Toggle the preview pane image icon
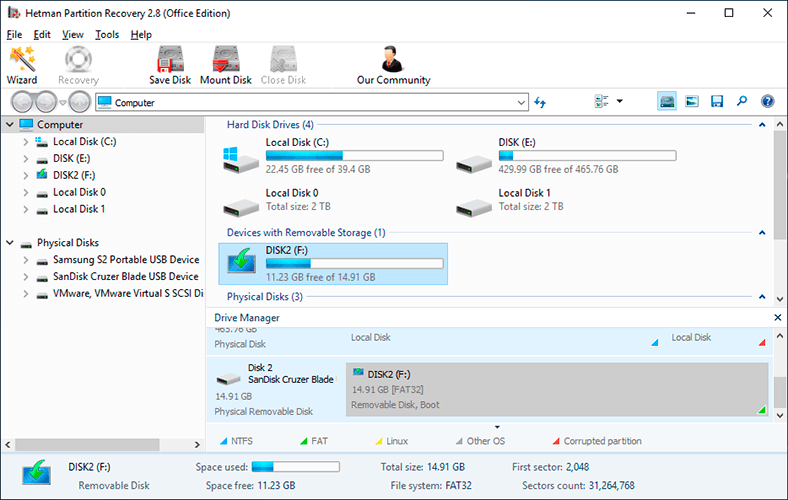The image size is (788, 500). pyautogui.click(x=692, y=102)
